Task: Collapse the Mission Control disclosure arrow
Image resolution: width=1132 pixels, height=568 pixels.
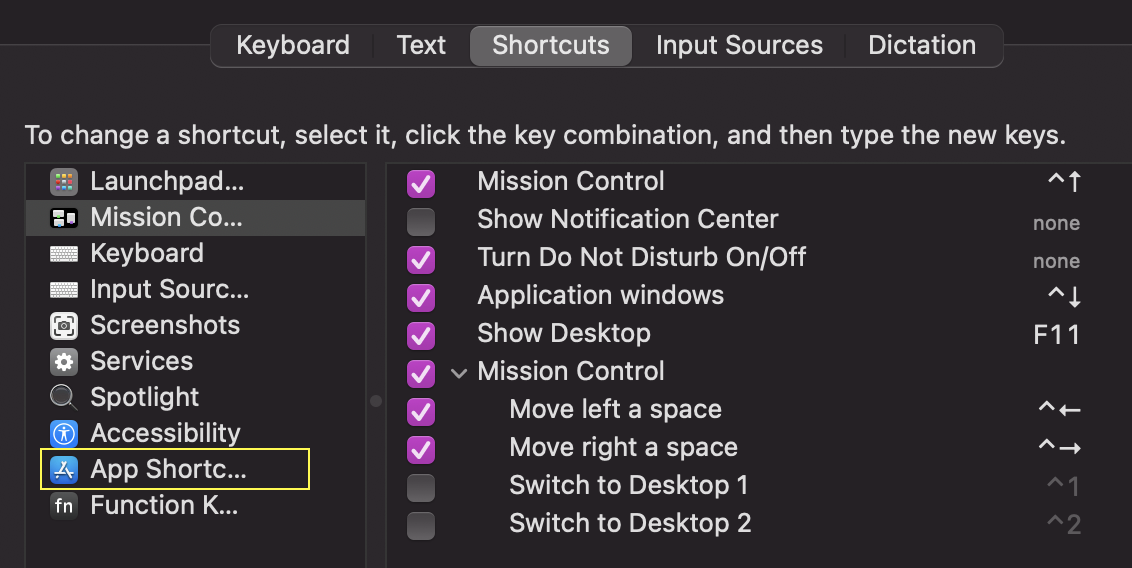Action: tap(459, 373)
